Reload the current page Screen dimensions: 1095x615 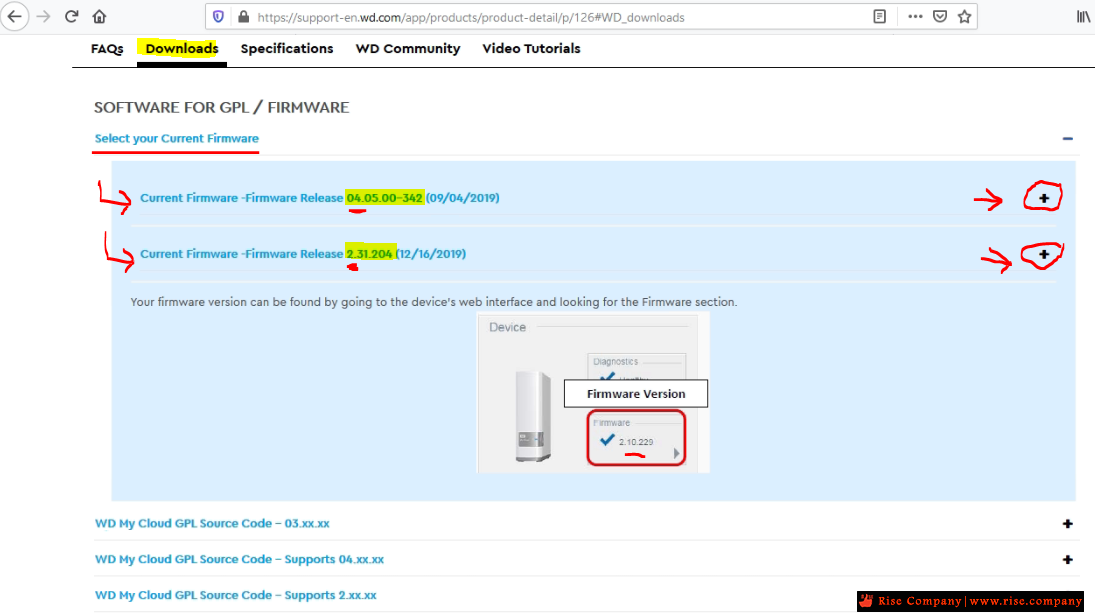(x=71, y=17)
